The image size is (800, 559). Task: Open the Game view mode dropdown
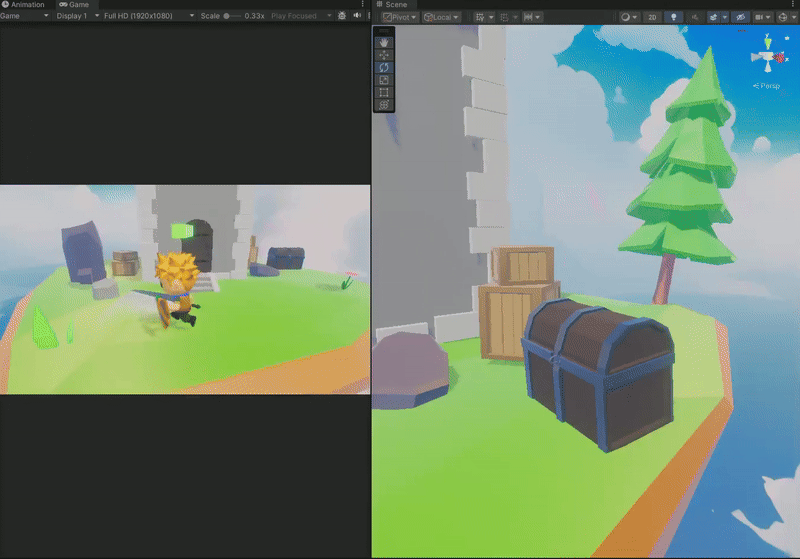click(24, 16)
